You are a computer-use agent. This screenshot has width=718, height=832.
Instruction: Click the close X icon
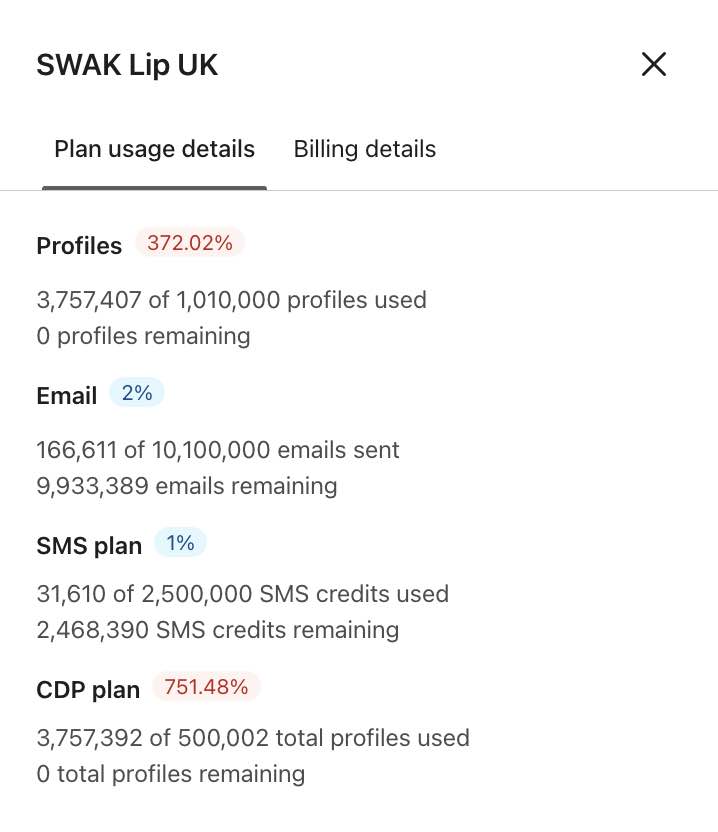click(x=653, y=63)
